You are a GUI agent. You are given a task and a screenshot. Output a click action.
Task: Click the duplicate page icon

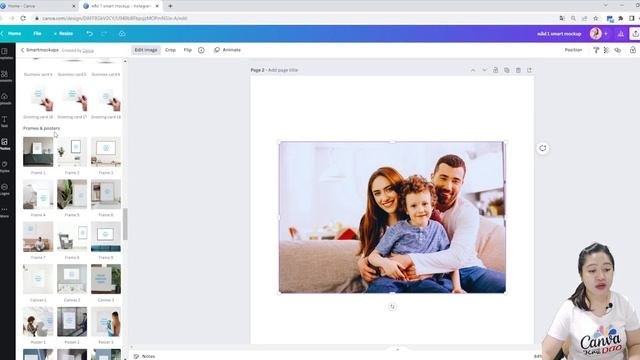point(507,70)
